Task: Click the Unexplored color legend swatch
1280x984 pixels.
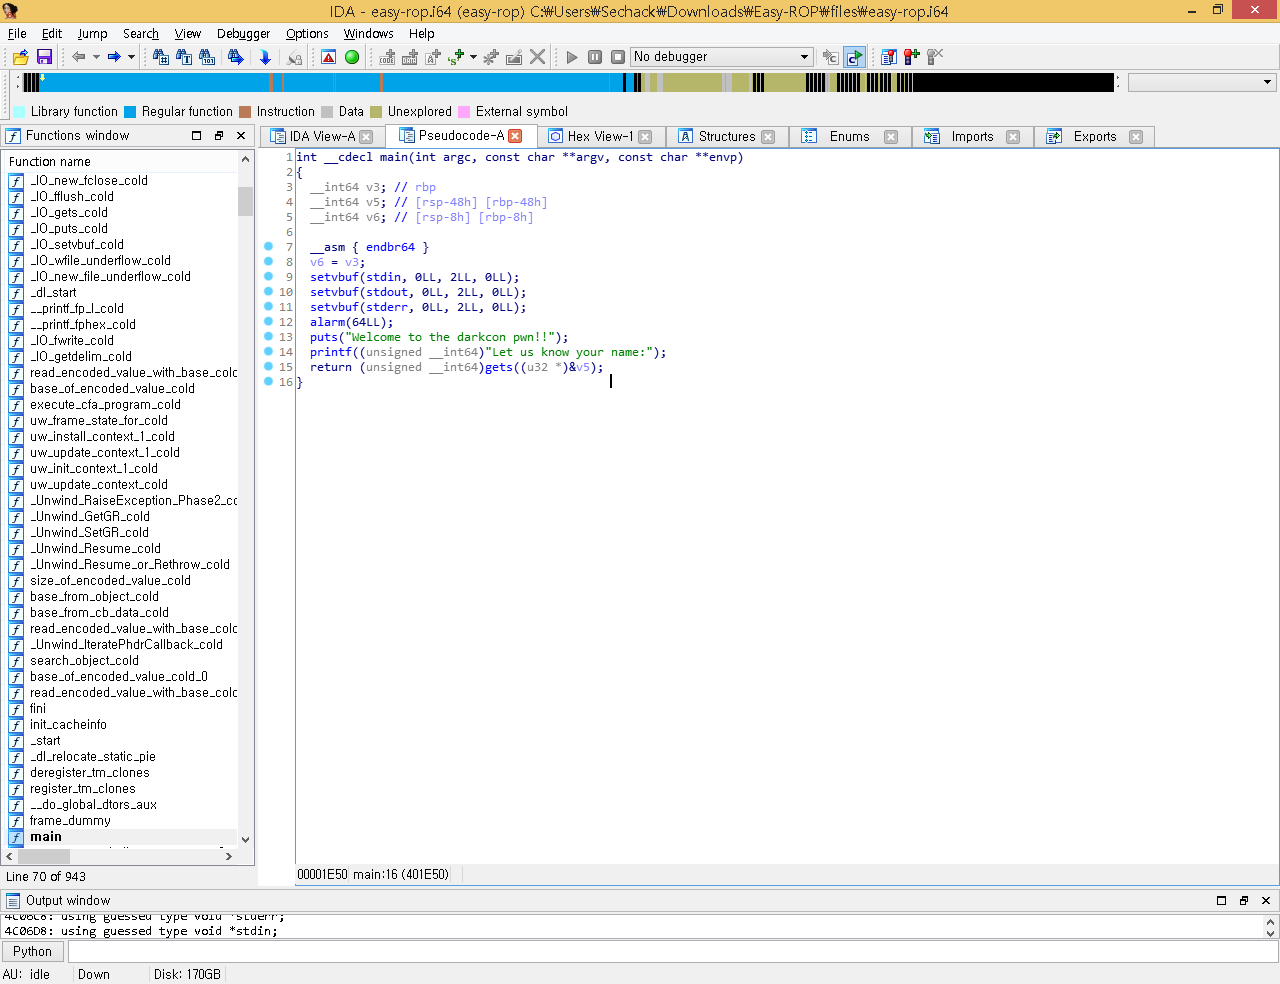Action: [x=376, y=112]
